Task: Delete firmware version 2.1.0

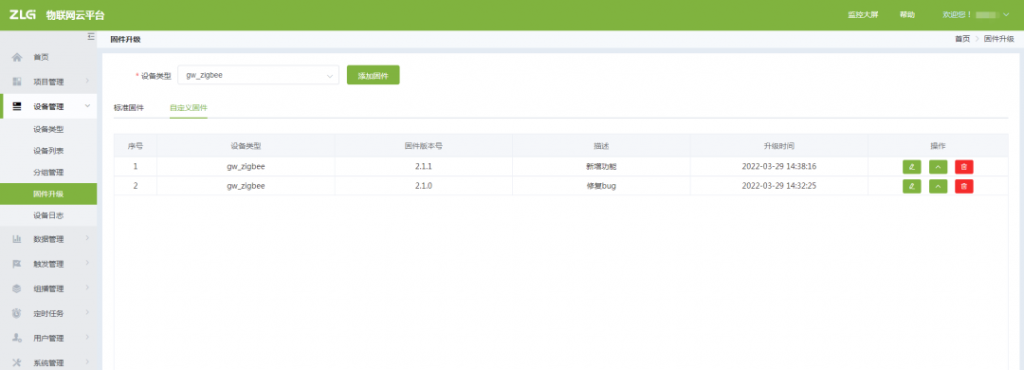Action: 964,187
